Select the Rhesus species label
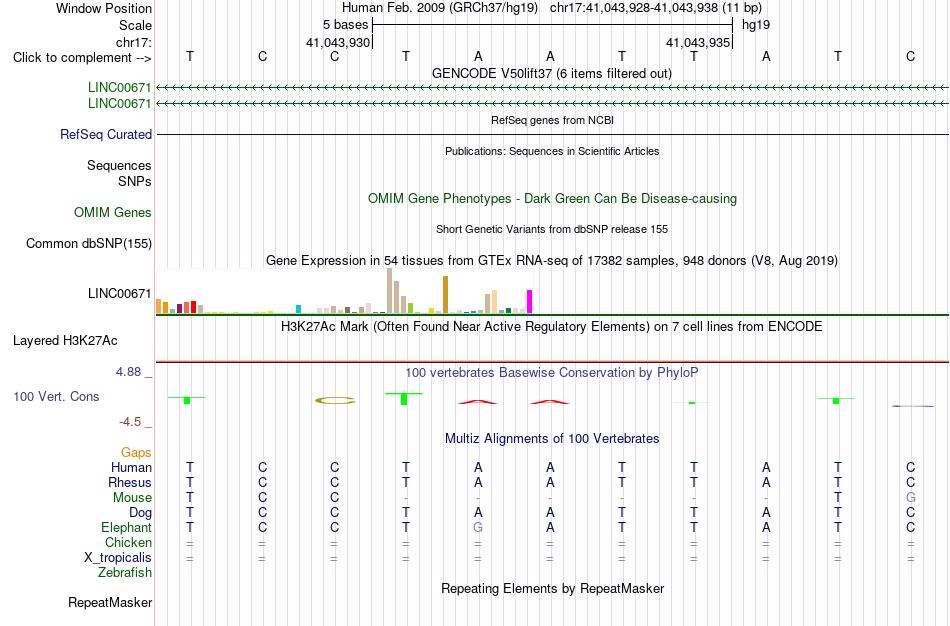Image resolution: width=950 pixels, height=626 pixels. 130,482
